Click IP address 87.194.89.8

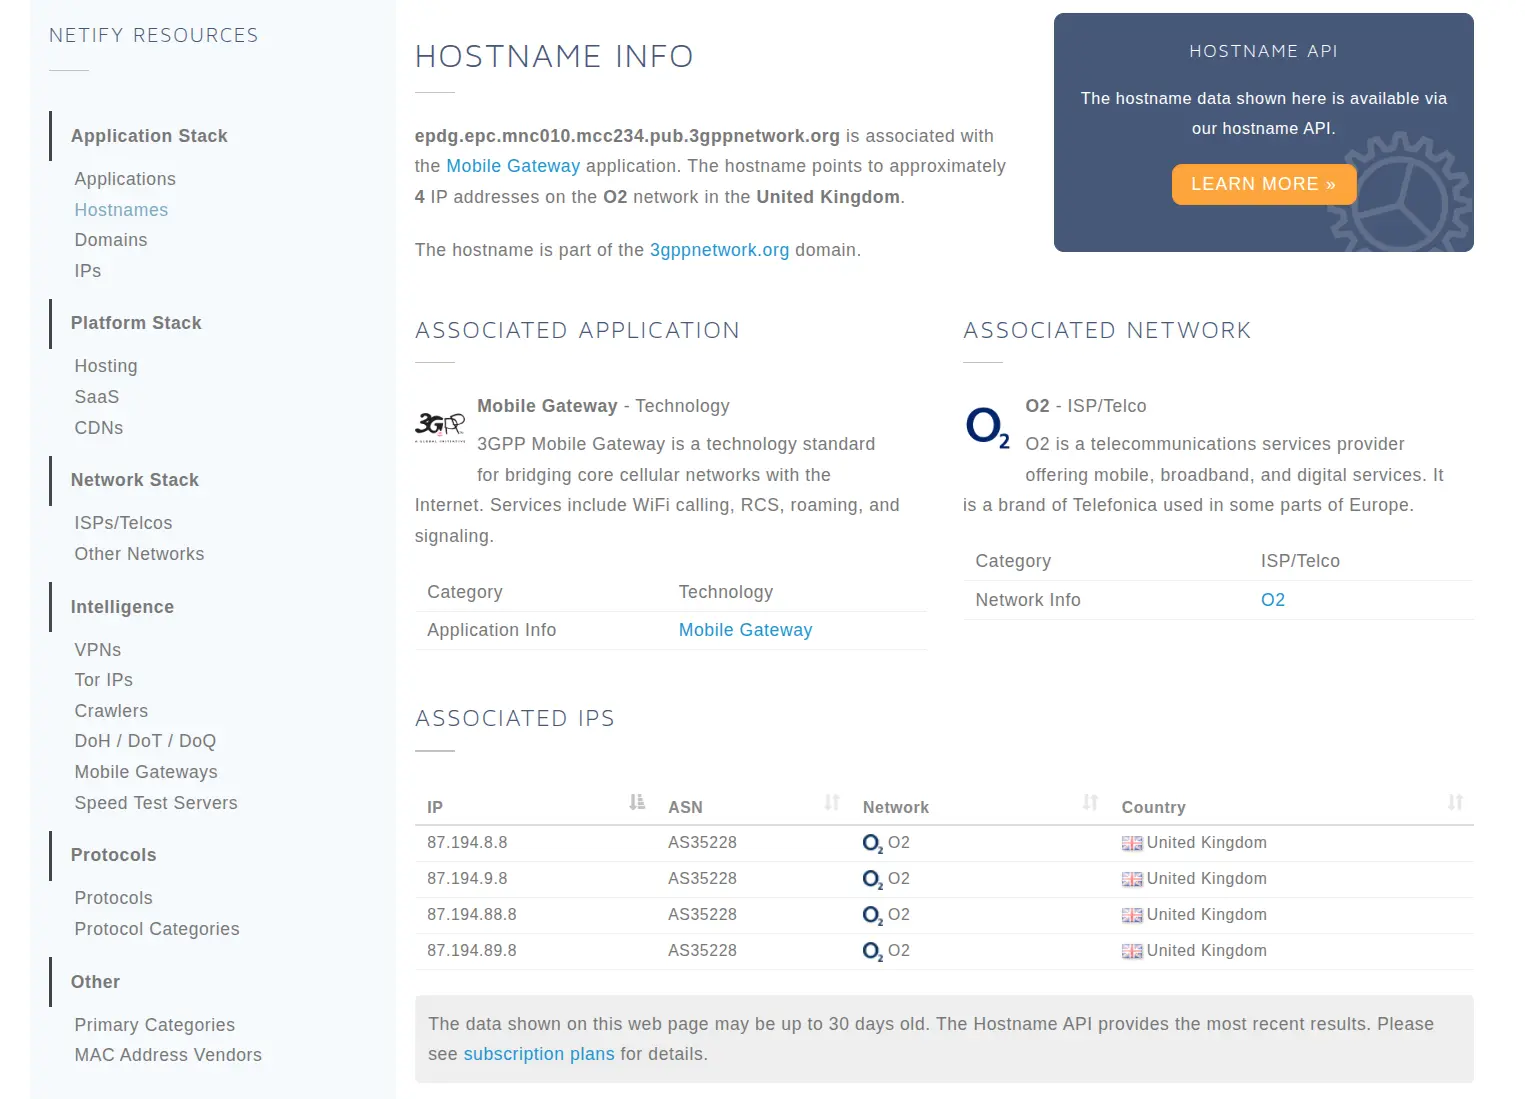472,951
